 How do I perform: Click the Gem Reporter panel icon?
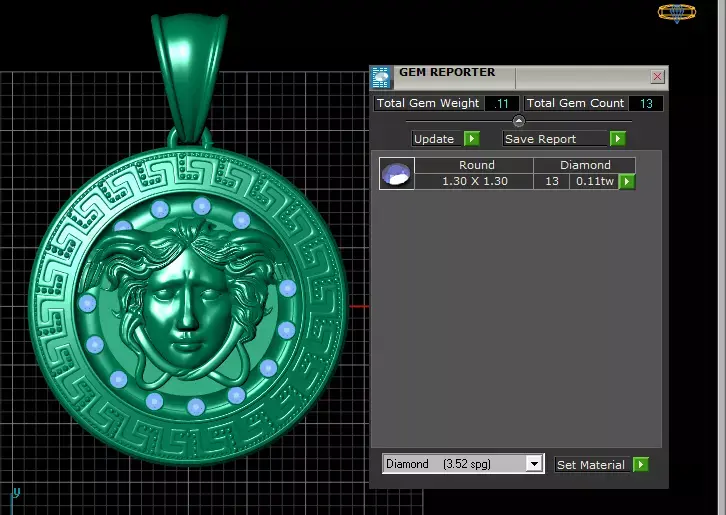[x=381, y=77]
